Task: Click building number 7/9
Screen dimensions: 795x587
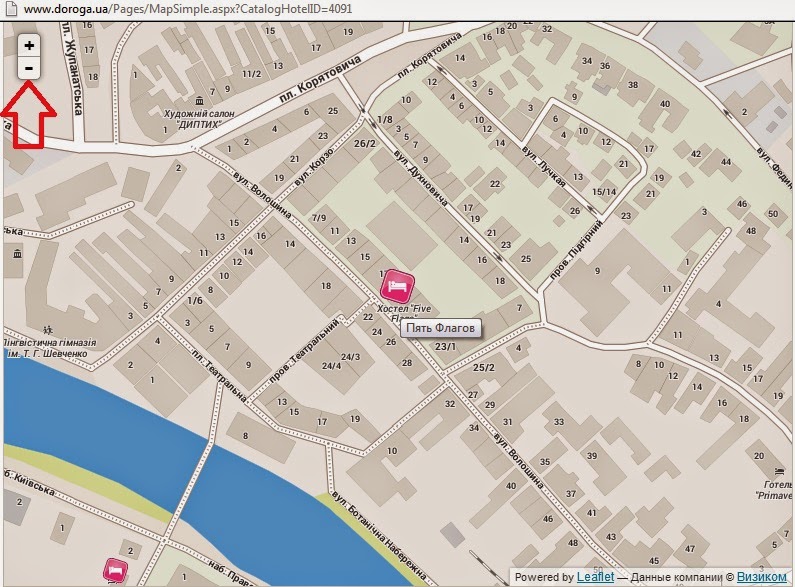Action: (319, 218)
